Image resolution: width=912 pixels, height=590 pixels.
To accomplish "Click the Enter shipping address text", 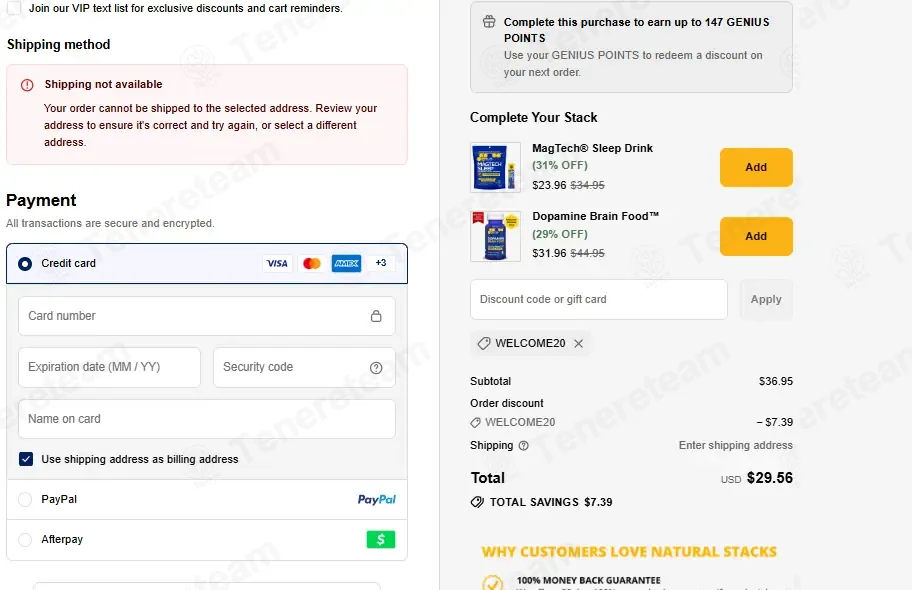I will 735,445.
